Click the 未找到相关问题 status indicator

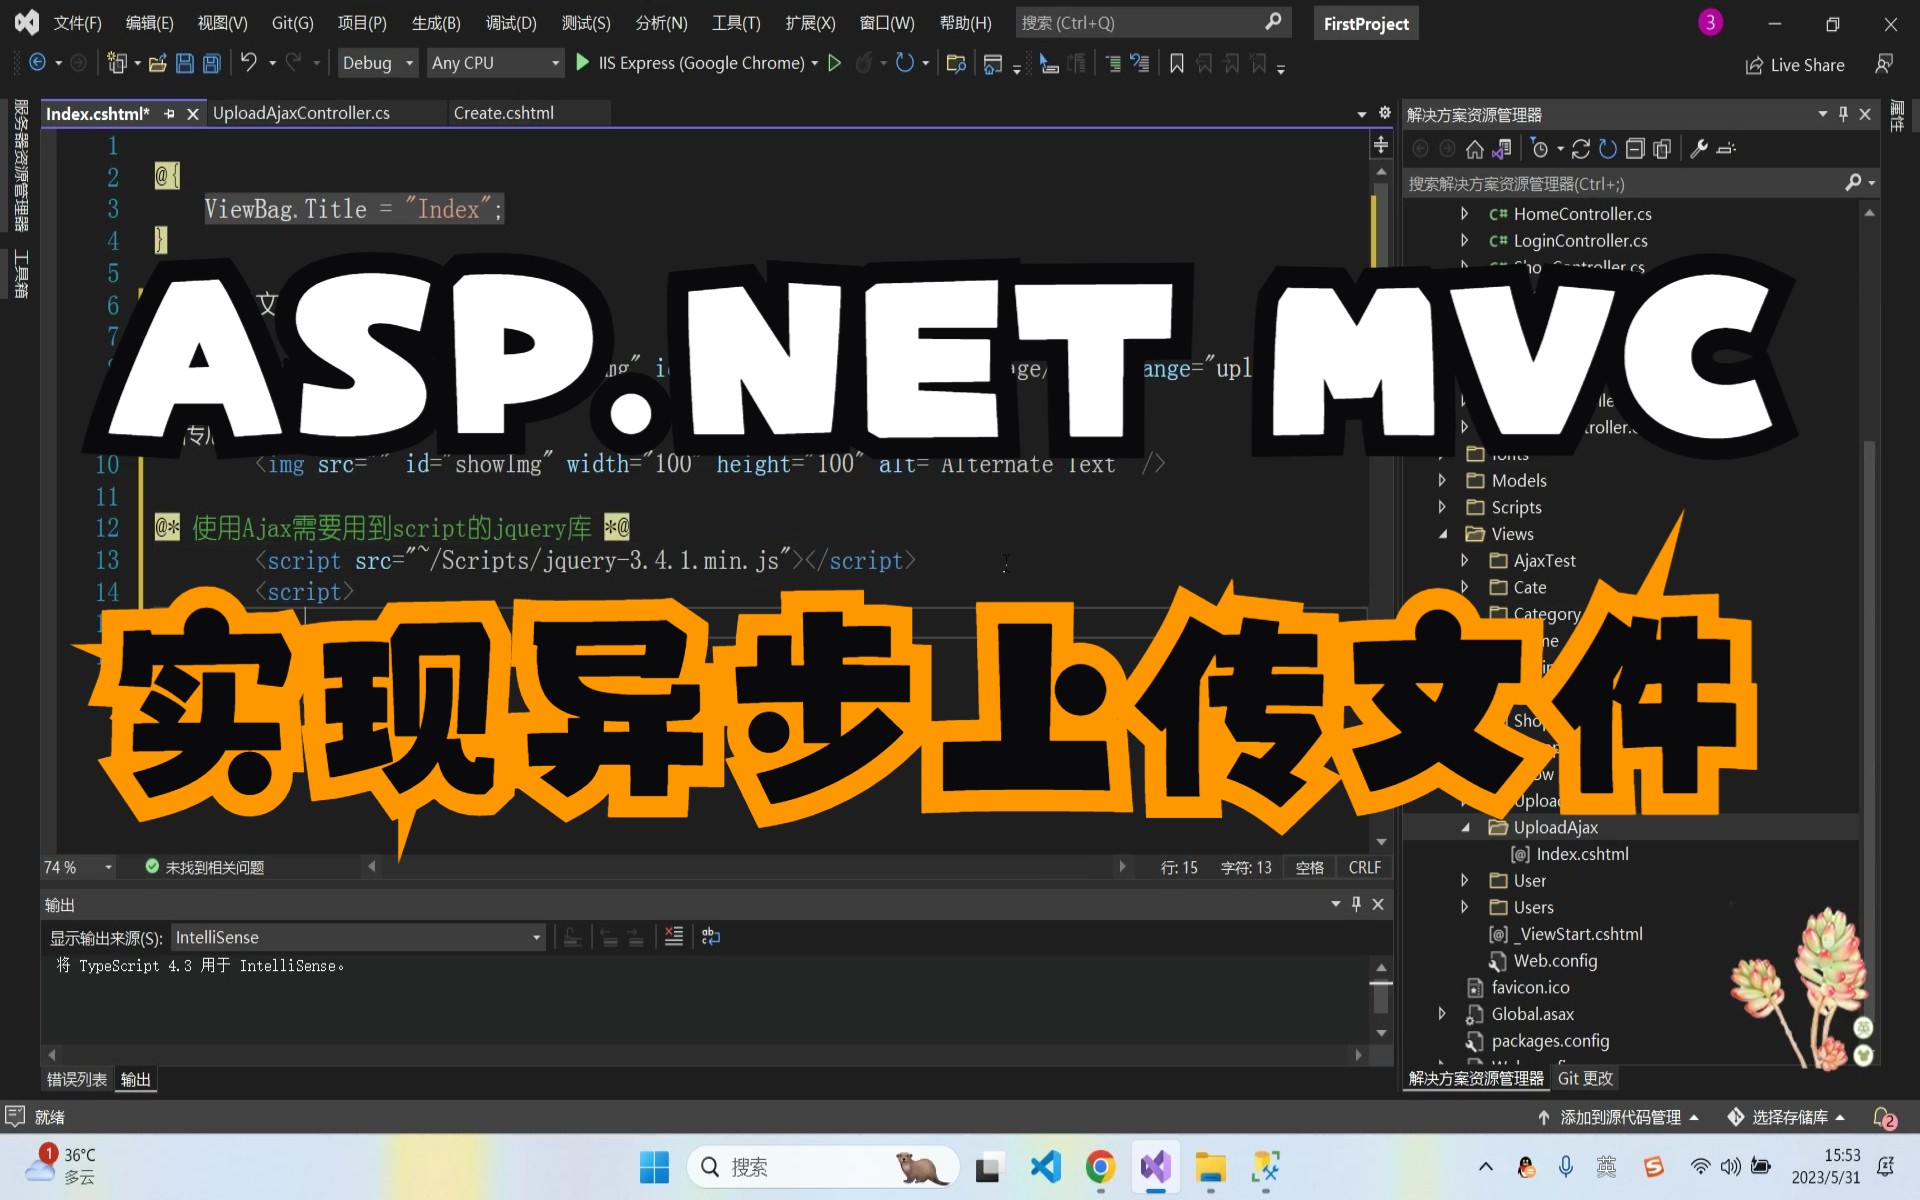click(205, 867)
